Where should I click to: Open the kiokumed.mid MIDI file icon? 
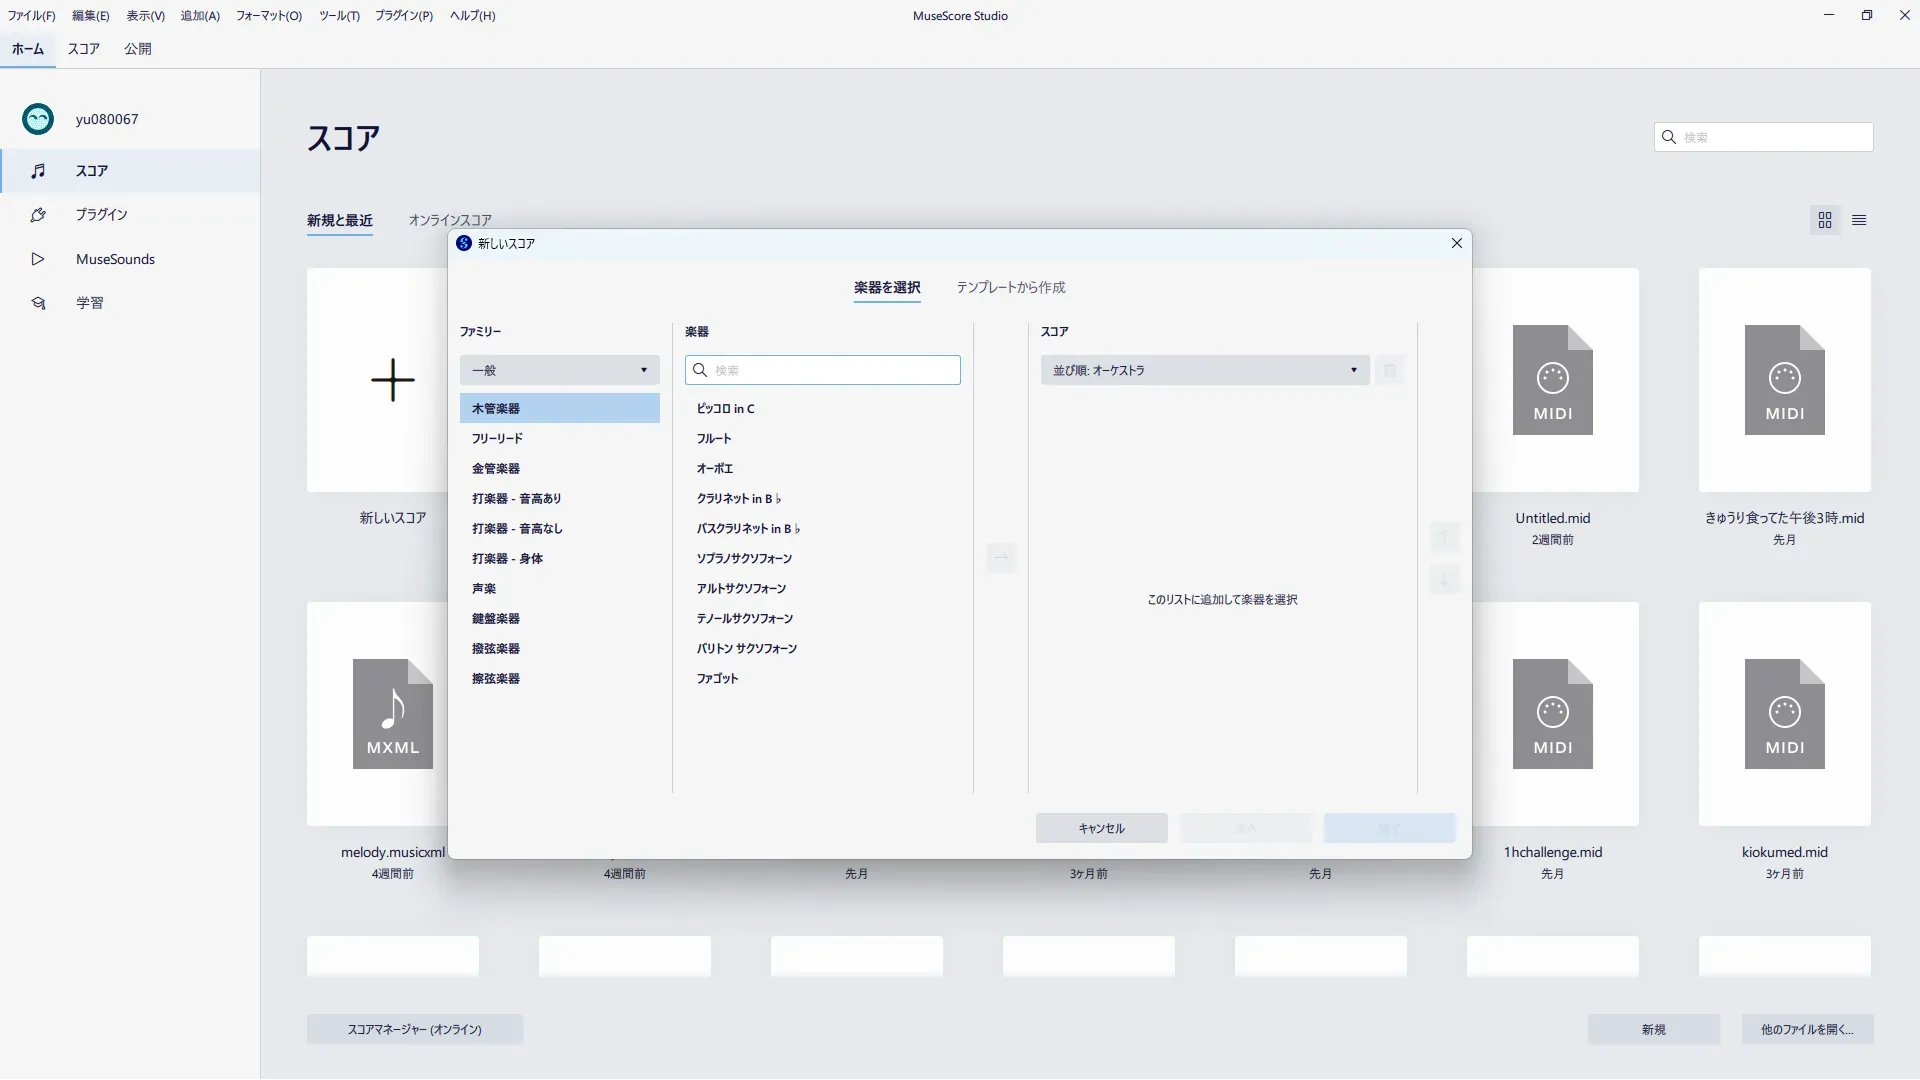coord(1784,714)
